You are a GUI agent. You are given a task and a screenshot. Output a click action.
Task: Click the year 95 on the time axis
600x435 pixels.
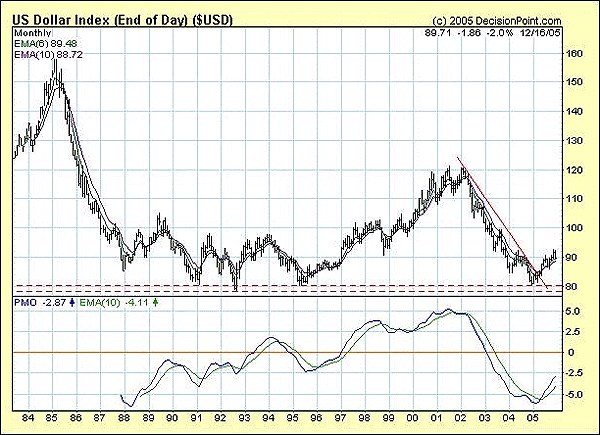[x=293, y=417]
